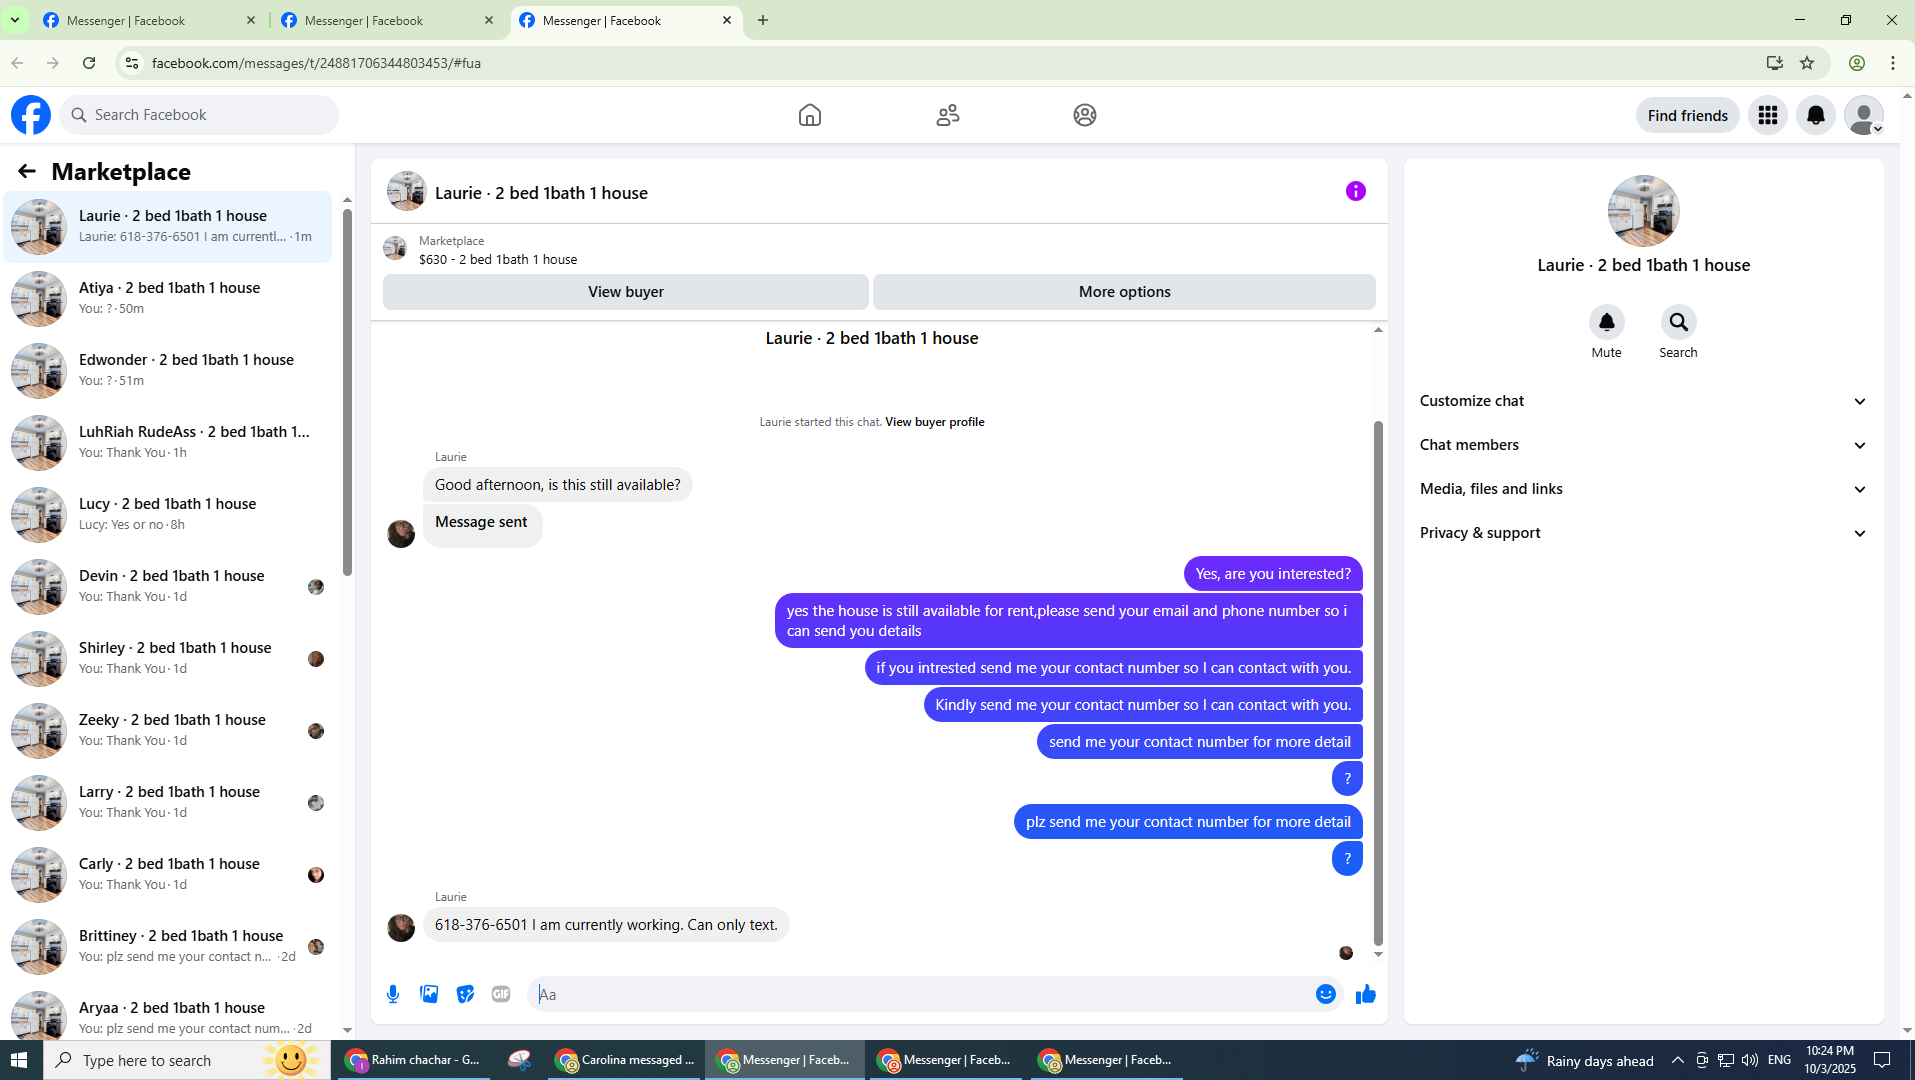Install app icon in address bar
This screenshot has width=1915, height=1080.
pyautogui.click(x=1775, y=63)
